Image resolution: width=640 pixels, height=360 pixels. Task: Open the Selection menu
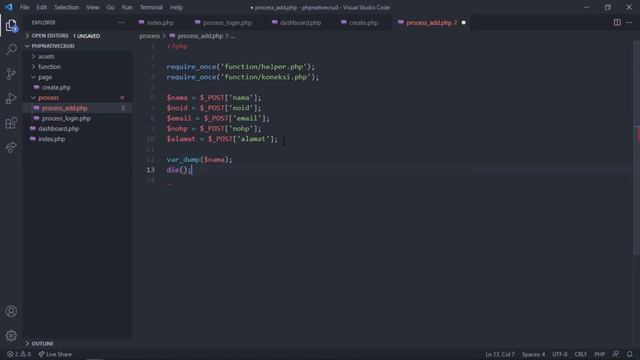(67, 7)
